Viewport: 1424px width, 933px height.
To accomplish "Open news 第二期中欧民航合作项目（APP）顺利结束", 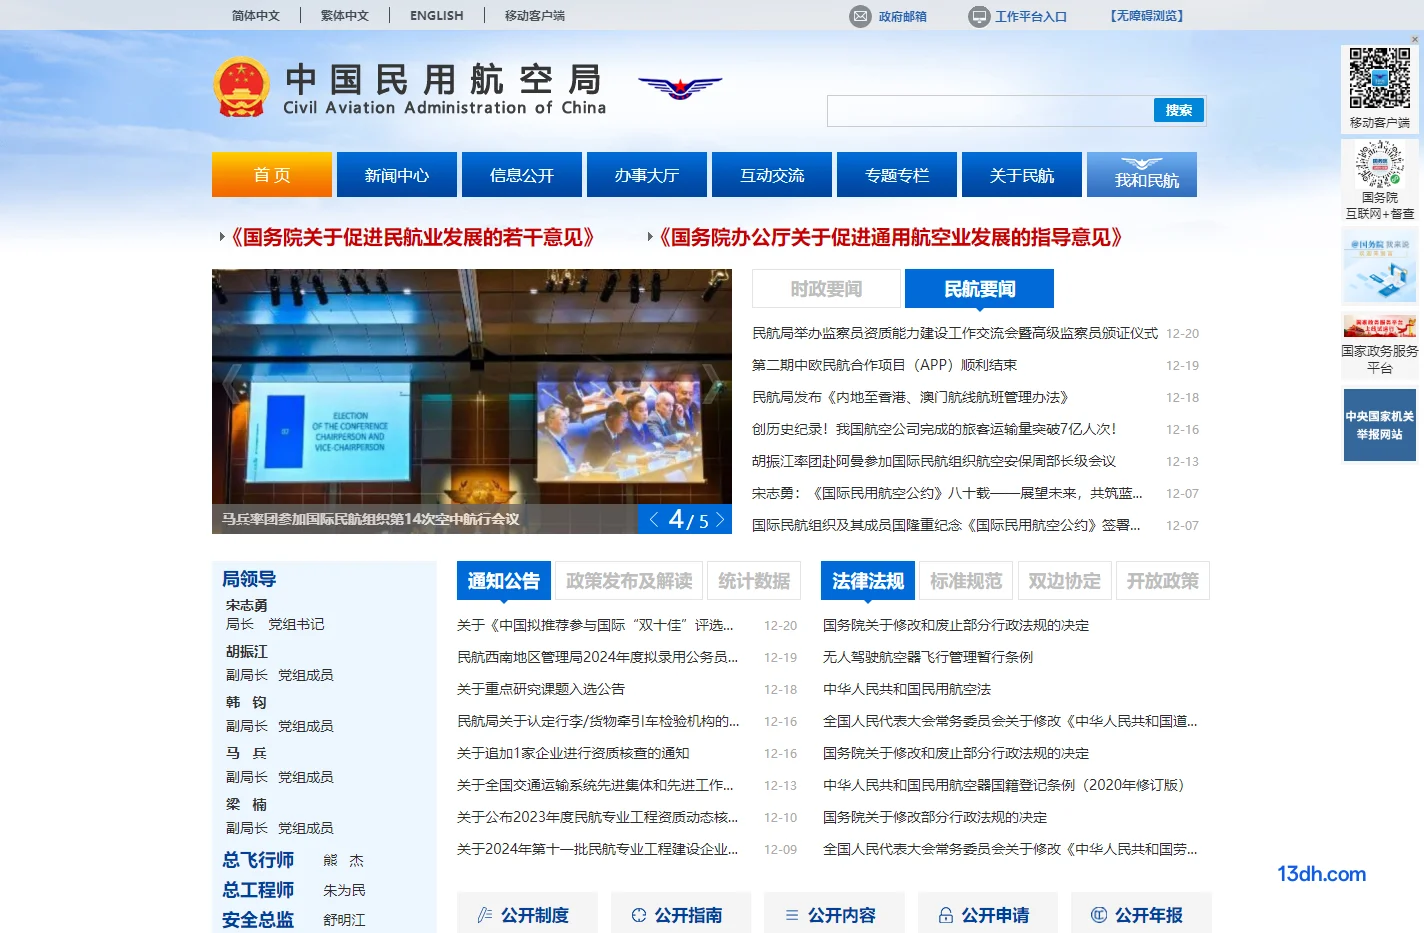I will coord(884,365).
